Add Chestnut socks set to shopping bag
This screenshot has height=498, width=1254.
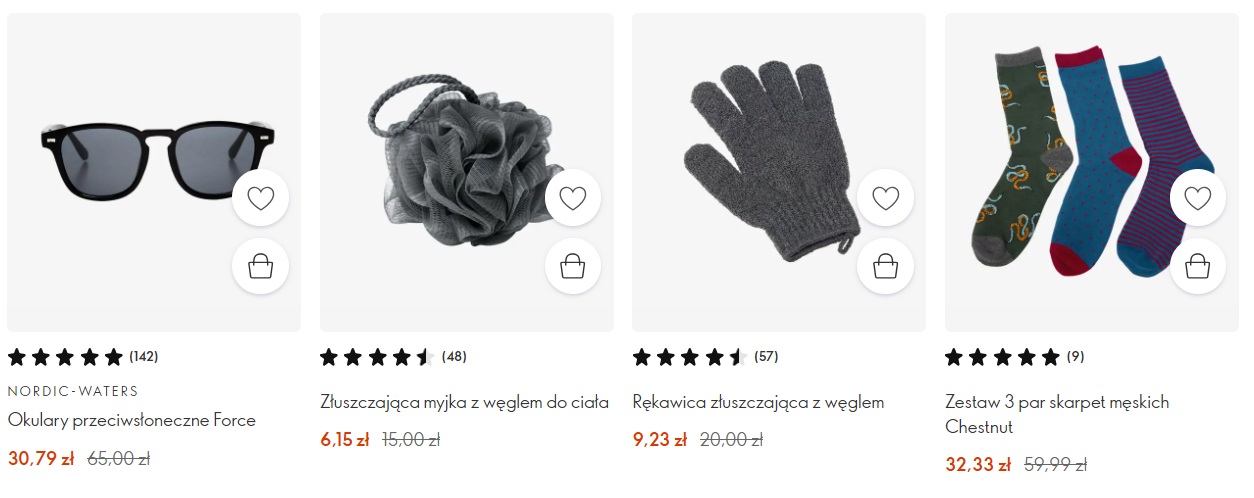tap(1198, 266)
